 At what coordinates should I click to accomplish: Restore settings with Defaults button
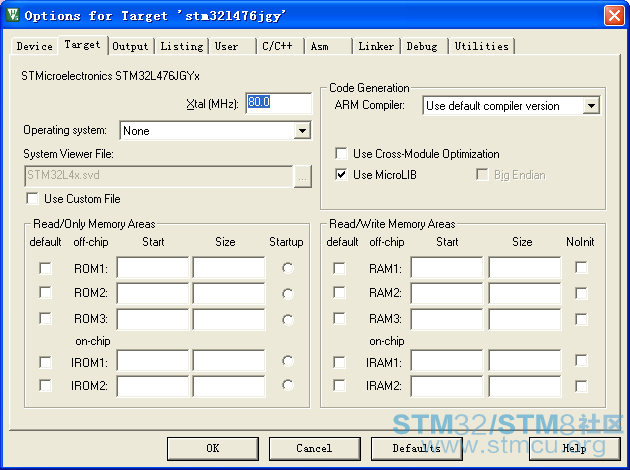(417, 448)
